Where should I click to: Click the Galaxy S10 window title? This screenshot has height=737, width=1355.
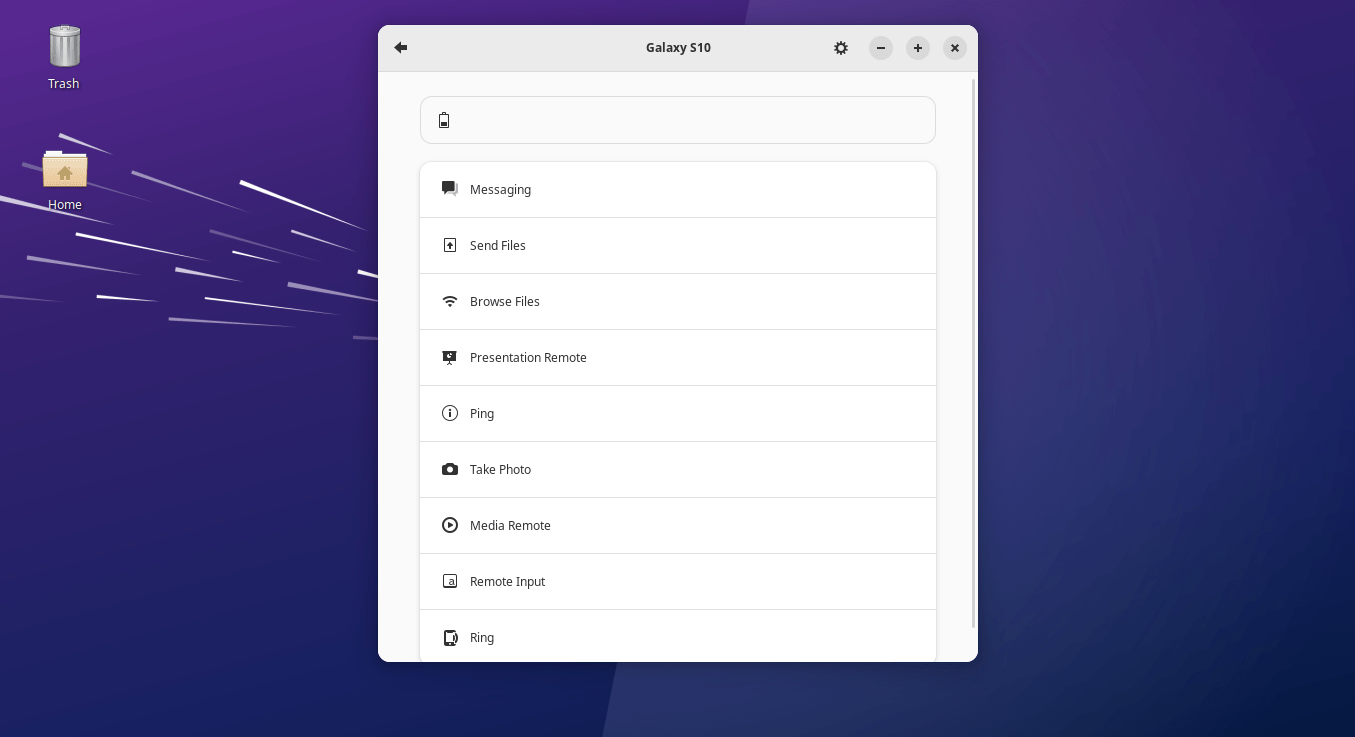point(678,48)
